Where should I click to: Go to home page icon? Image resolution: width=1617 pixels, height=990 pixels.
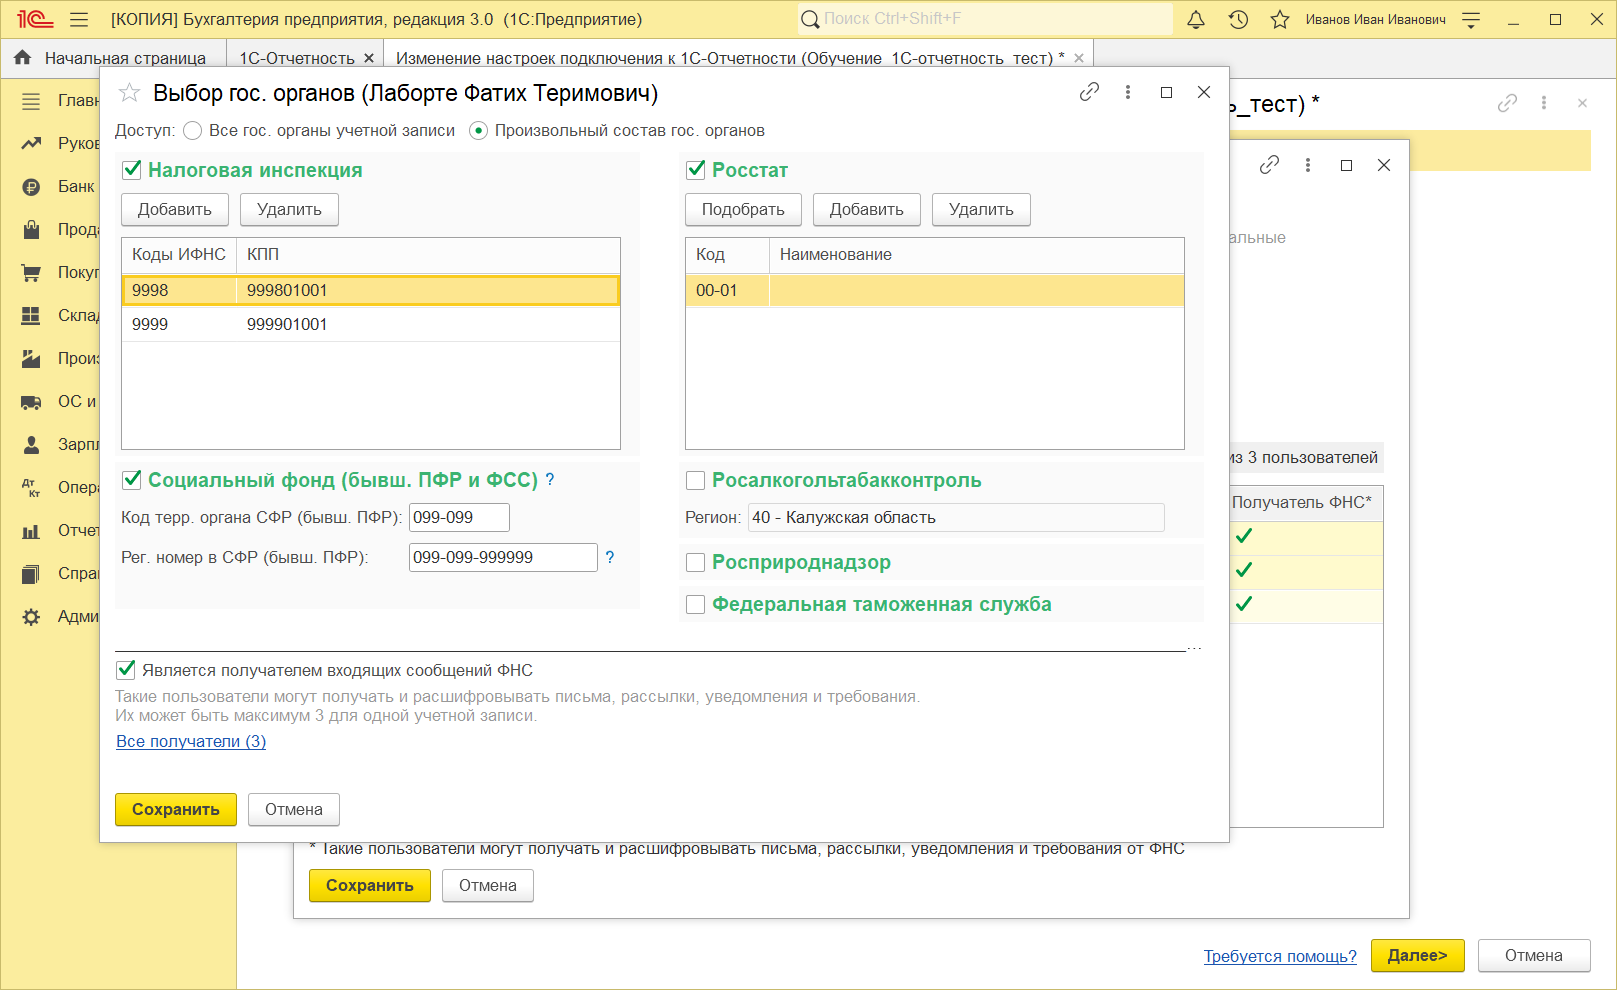(22, 58)
